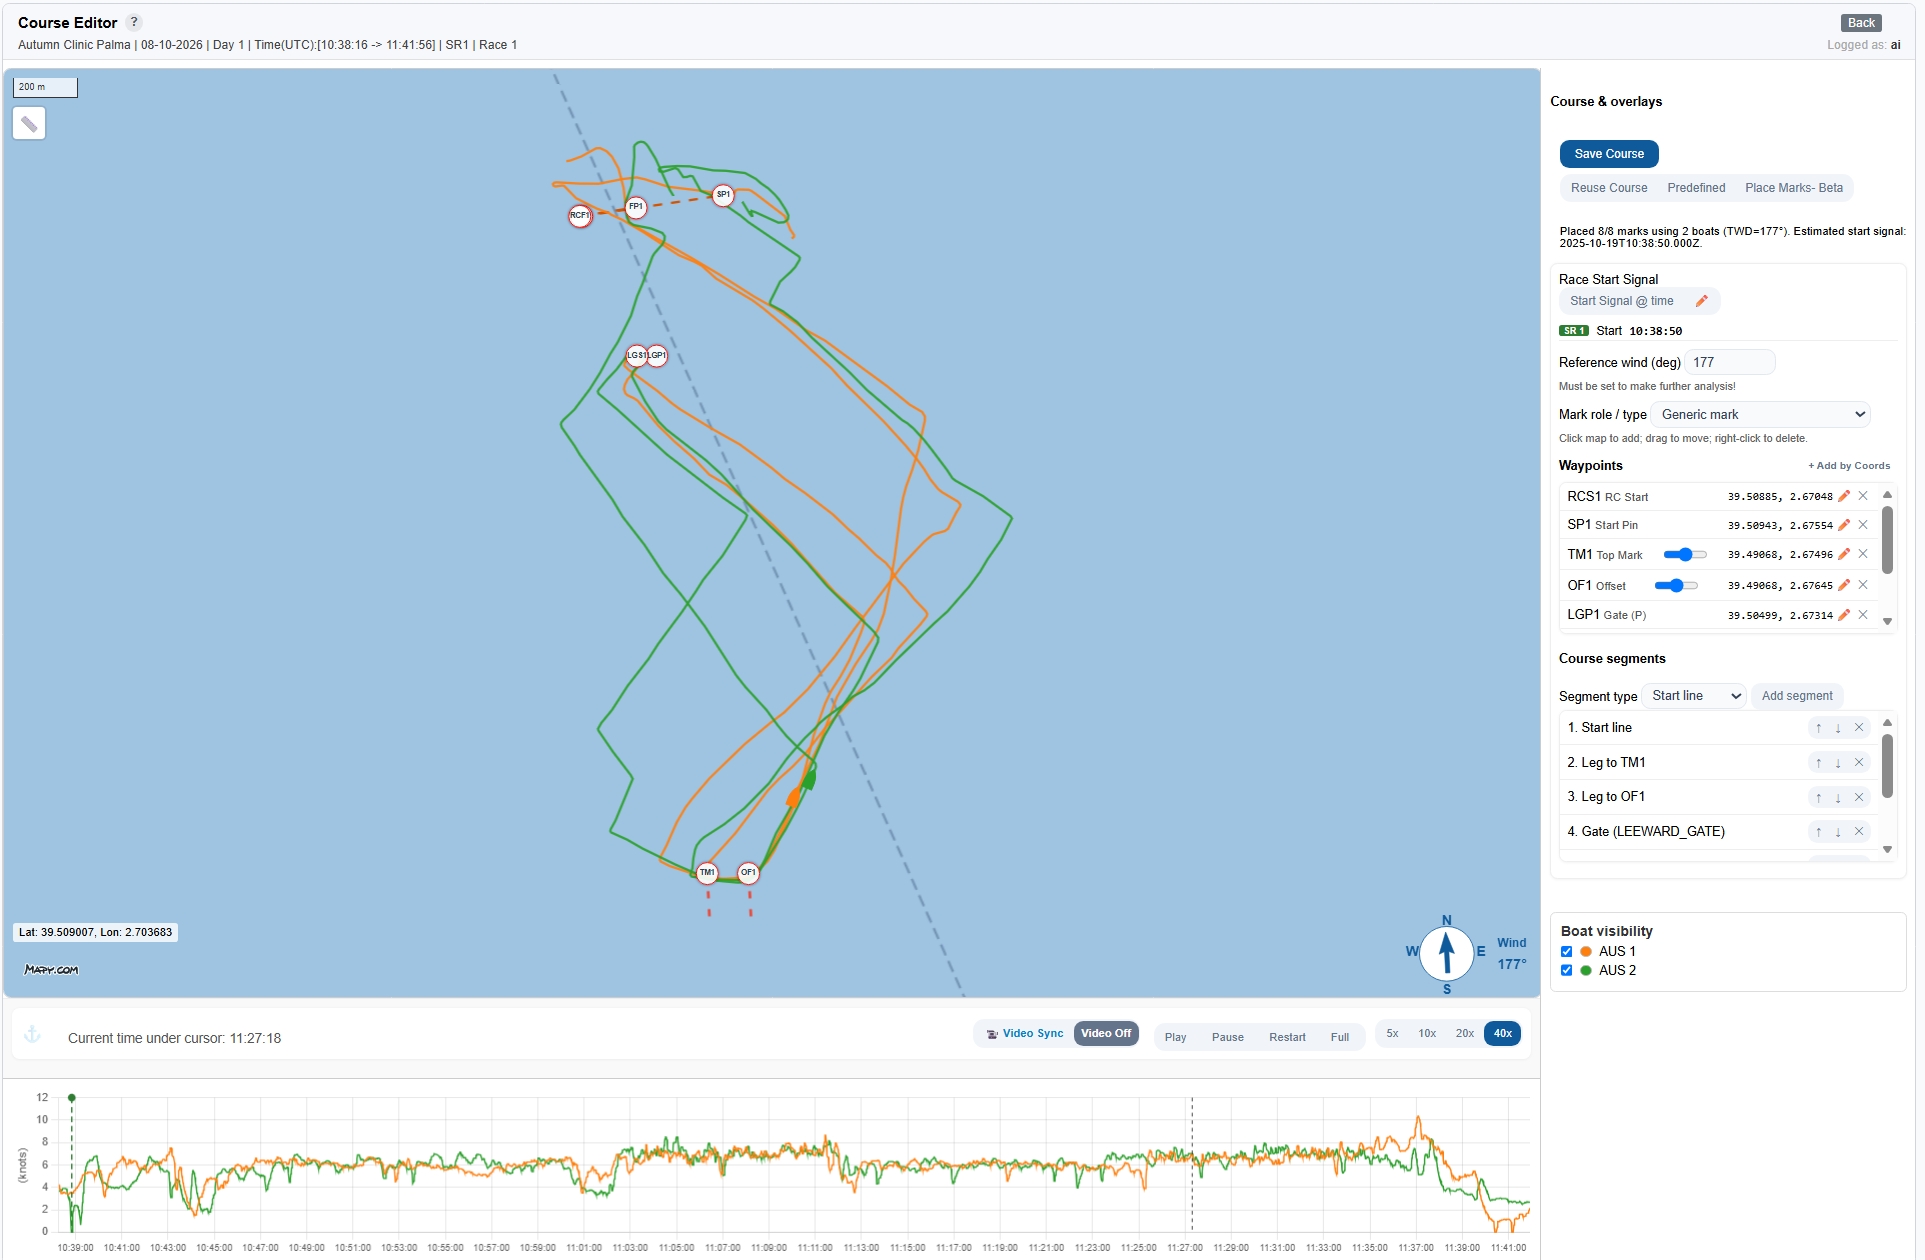Screen dimensions: 1925x1260
Task: Click the Reference wind degrees field
Action: pos(1730,363)
